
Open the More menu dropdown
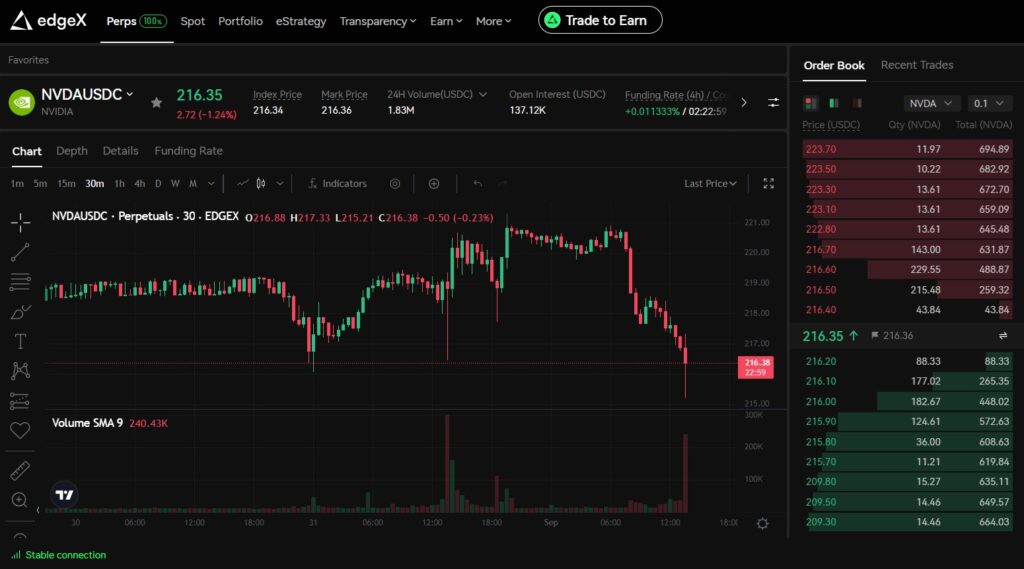(493, 21)
